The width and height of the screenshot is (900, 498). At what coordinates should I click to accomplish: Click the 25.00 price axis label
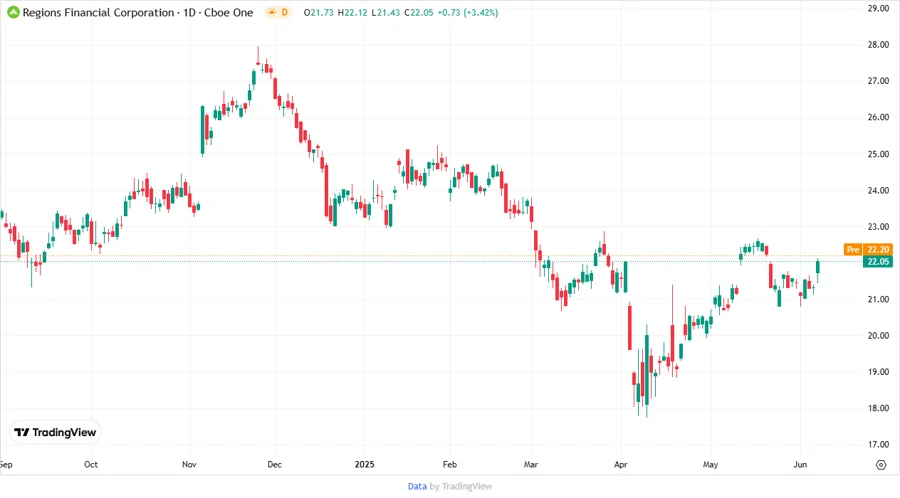click(x=878, y=154)
